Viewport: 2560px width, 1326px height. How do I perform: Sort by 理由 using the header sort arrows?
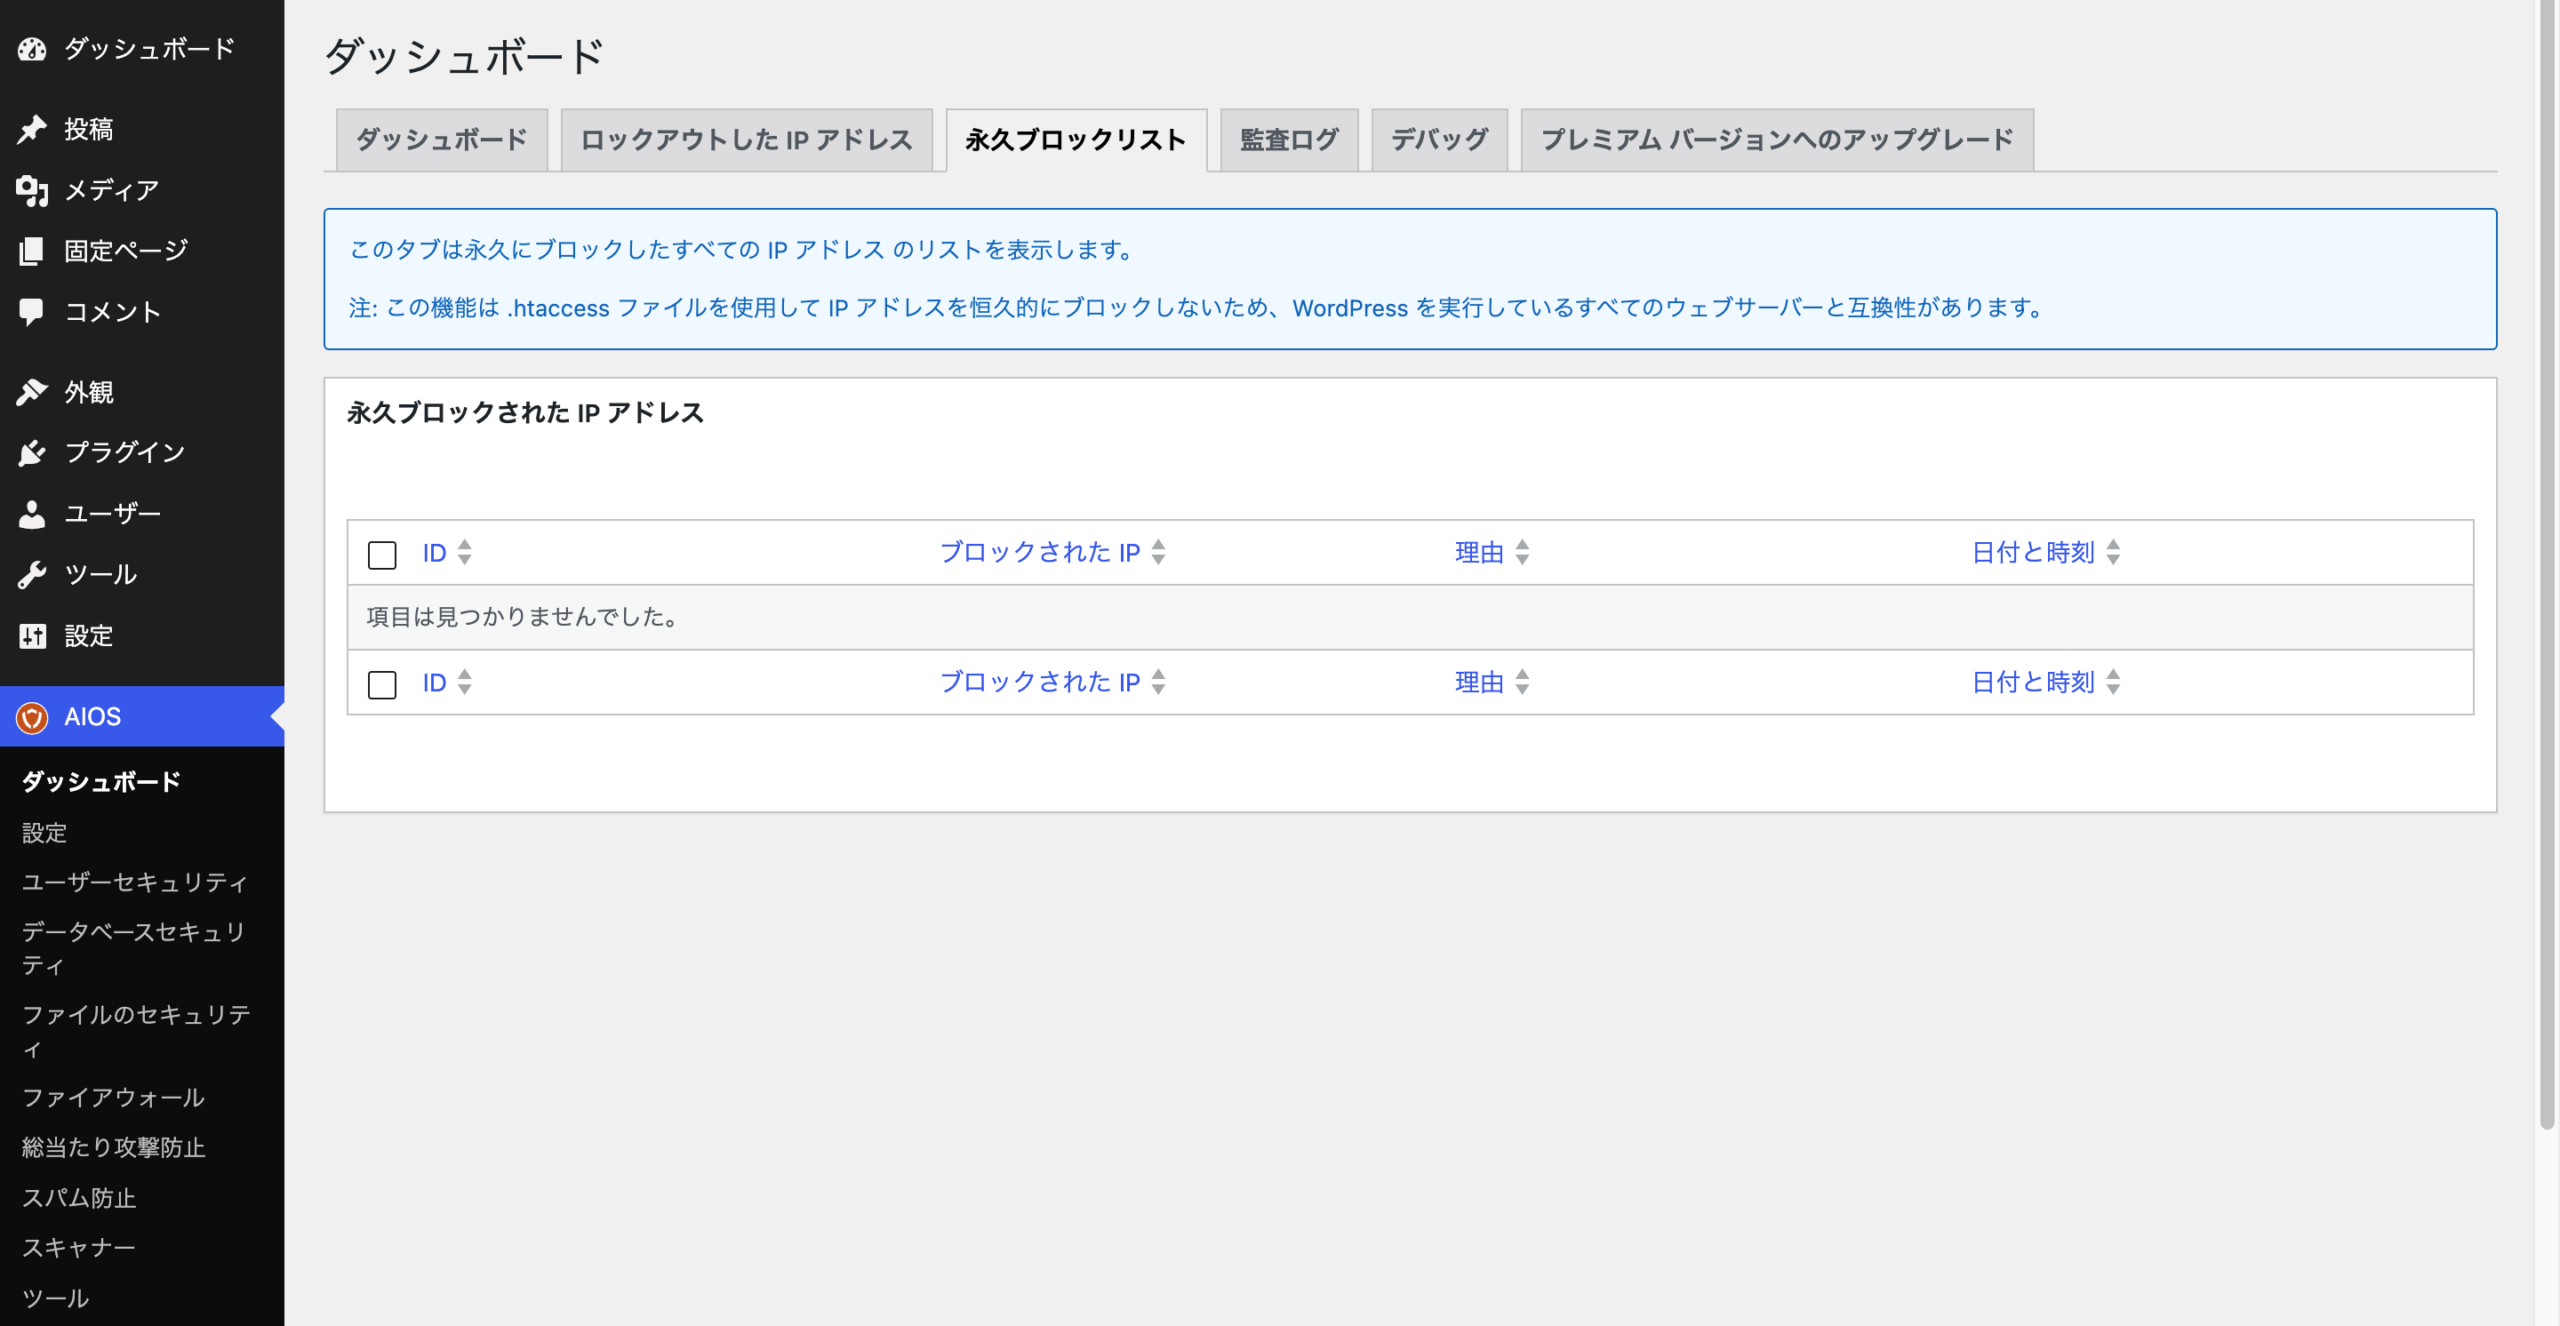coord(1522,552)
